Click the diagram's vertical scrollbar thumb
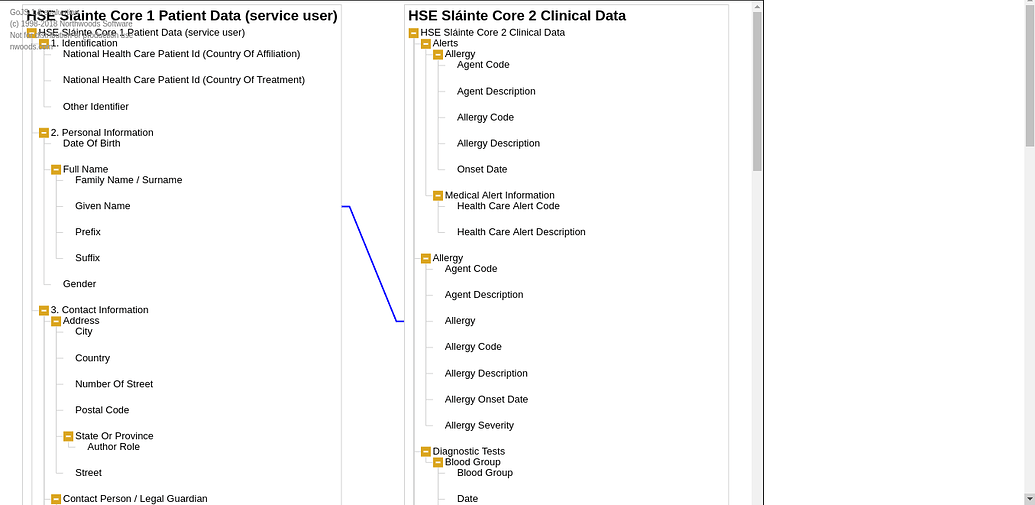 pyautogui.click(x=757, y=91)
